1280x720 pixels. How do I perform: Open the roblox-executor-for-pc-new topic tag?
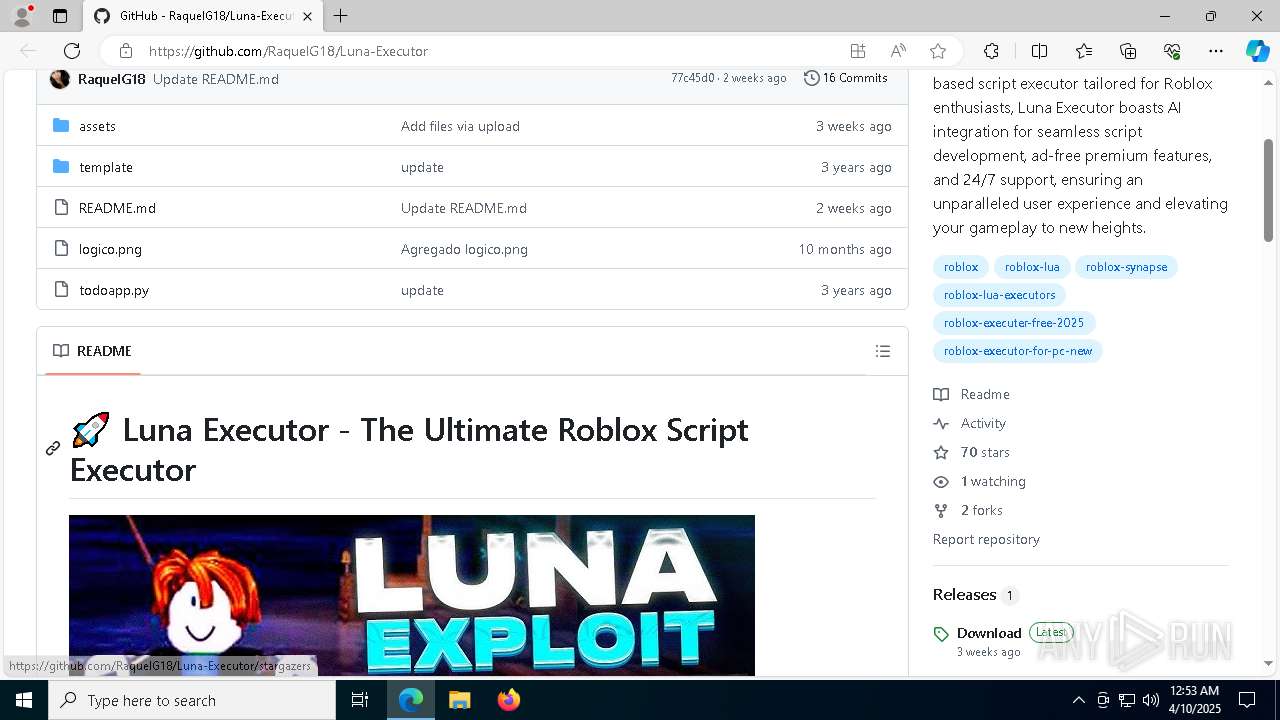(x=1017, y=351)
